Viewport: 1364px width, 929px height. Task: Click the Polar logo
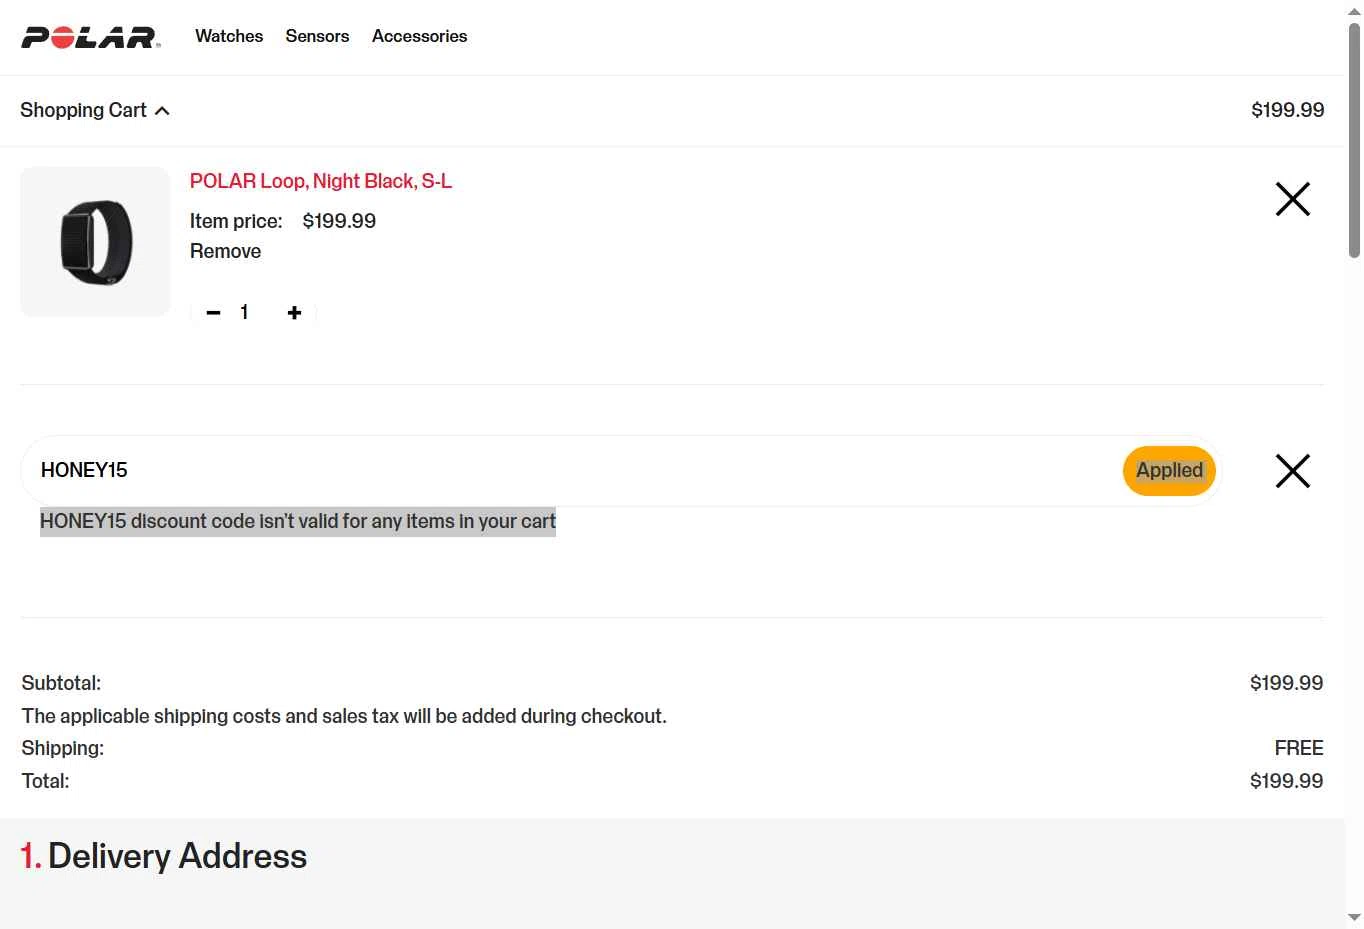pyautogui.click(x=91, y=37)
